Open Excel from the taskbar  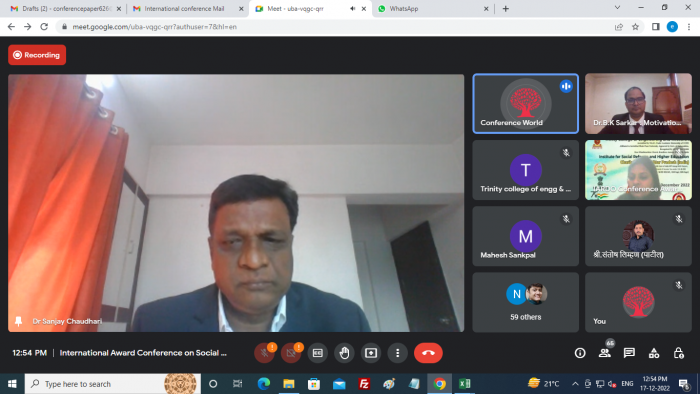coord(464,384)
